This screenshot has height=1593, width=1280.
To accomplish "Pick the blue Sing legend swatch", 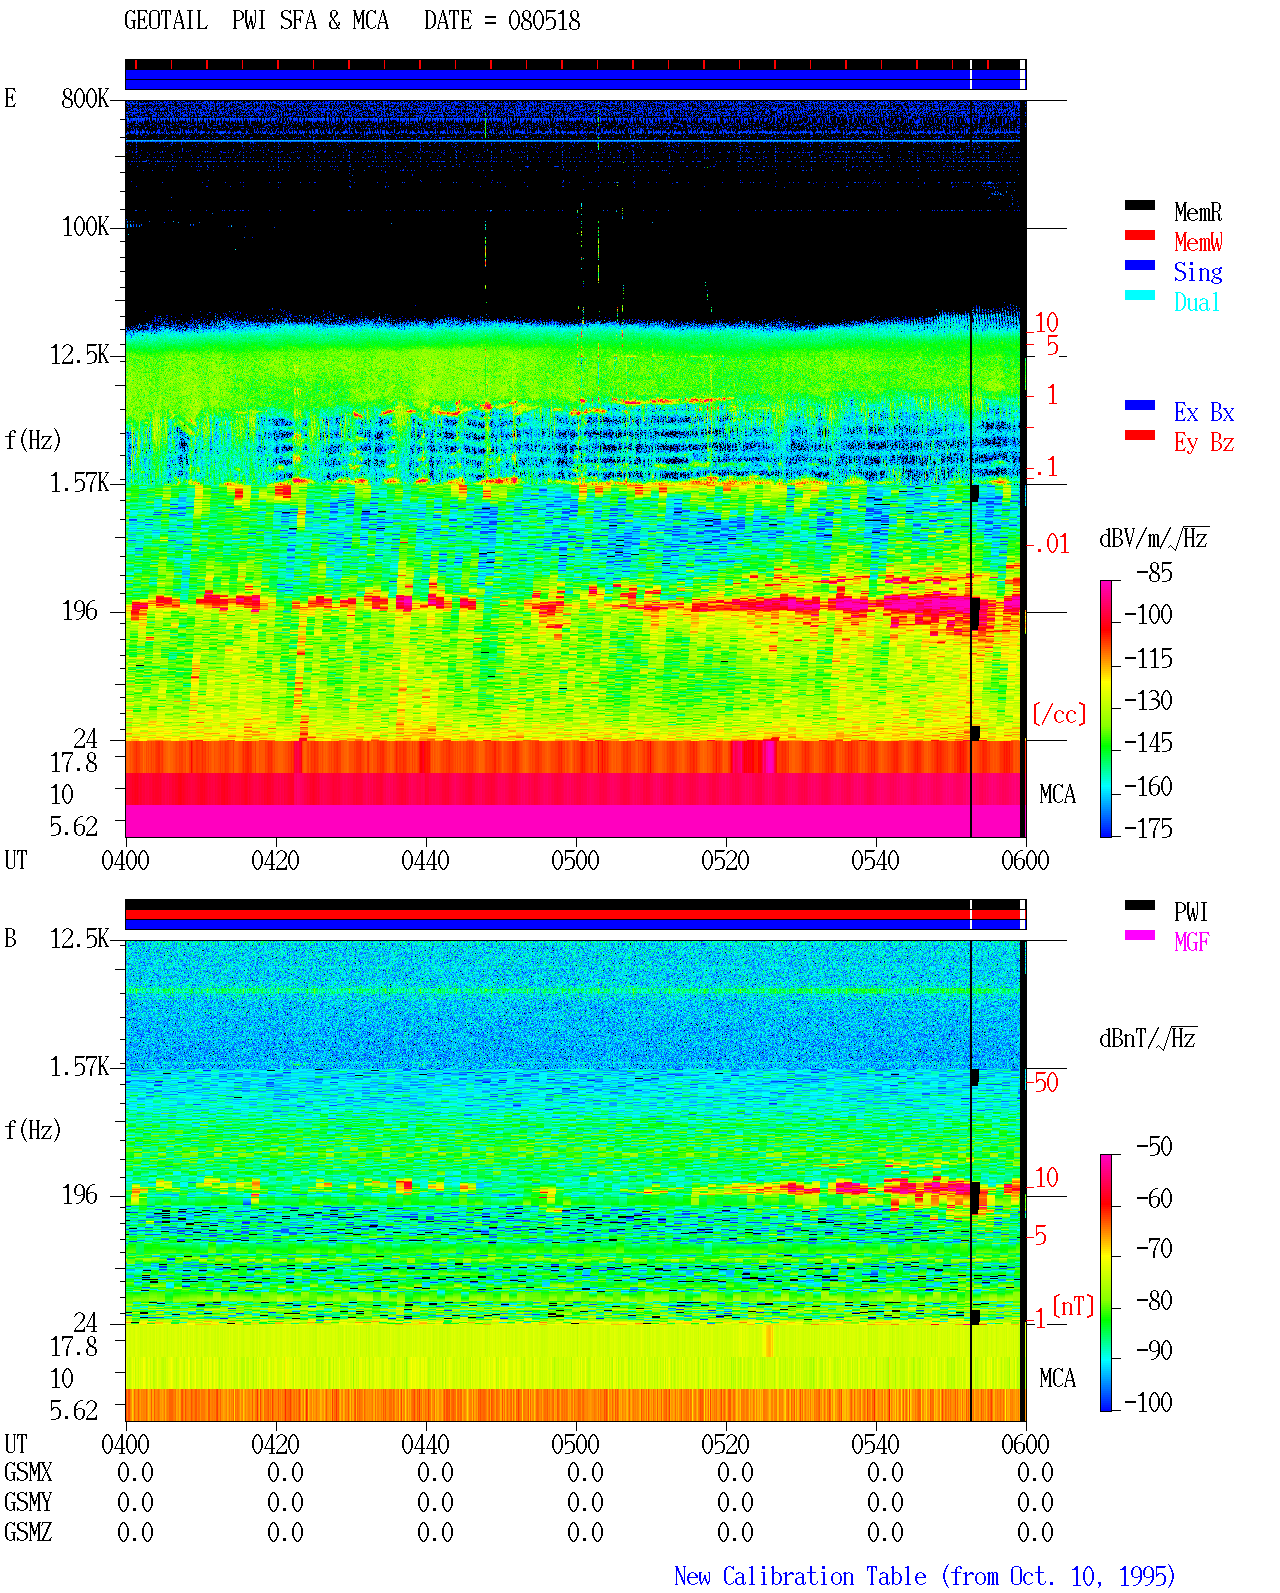I will (x=1140, y=266).
